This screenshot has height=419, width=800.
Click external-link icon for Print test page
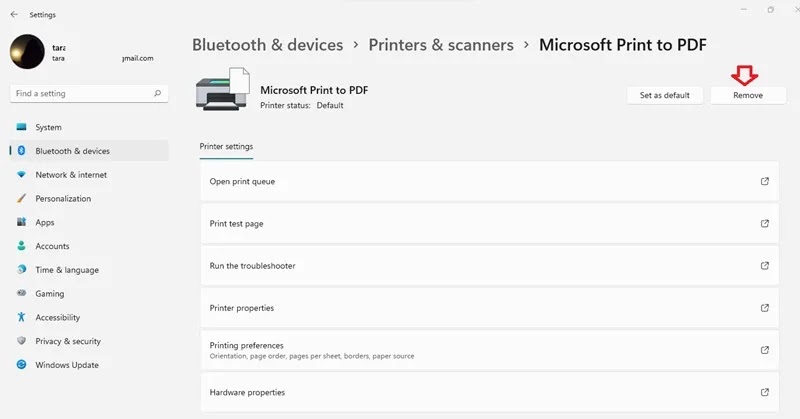tap(764, 224)
